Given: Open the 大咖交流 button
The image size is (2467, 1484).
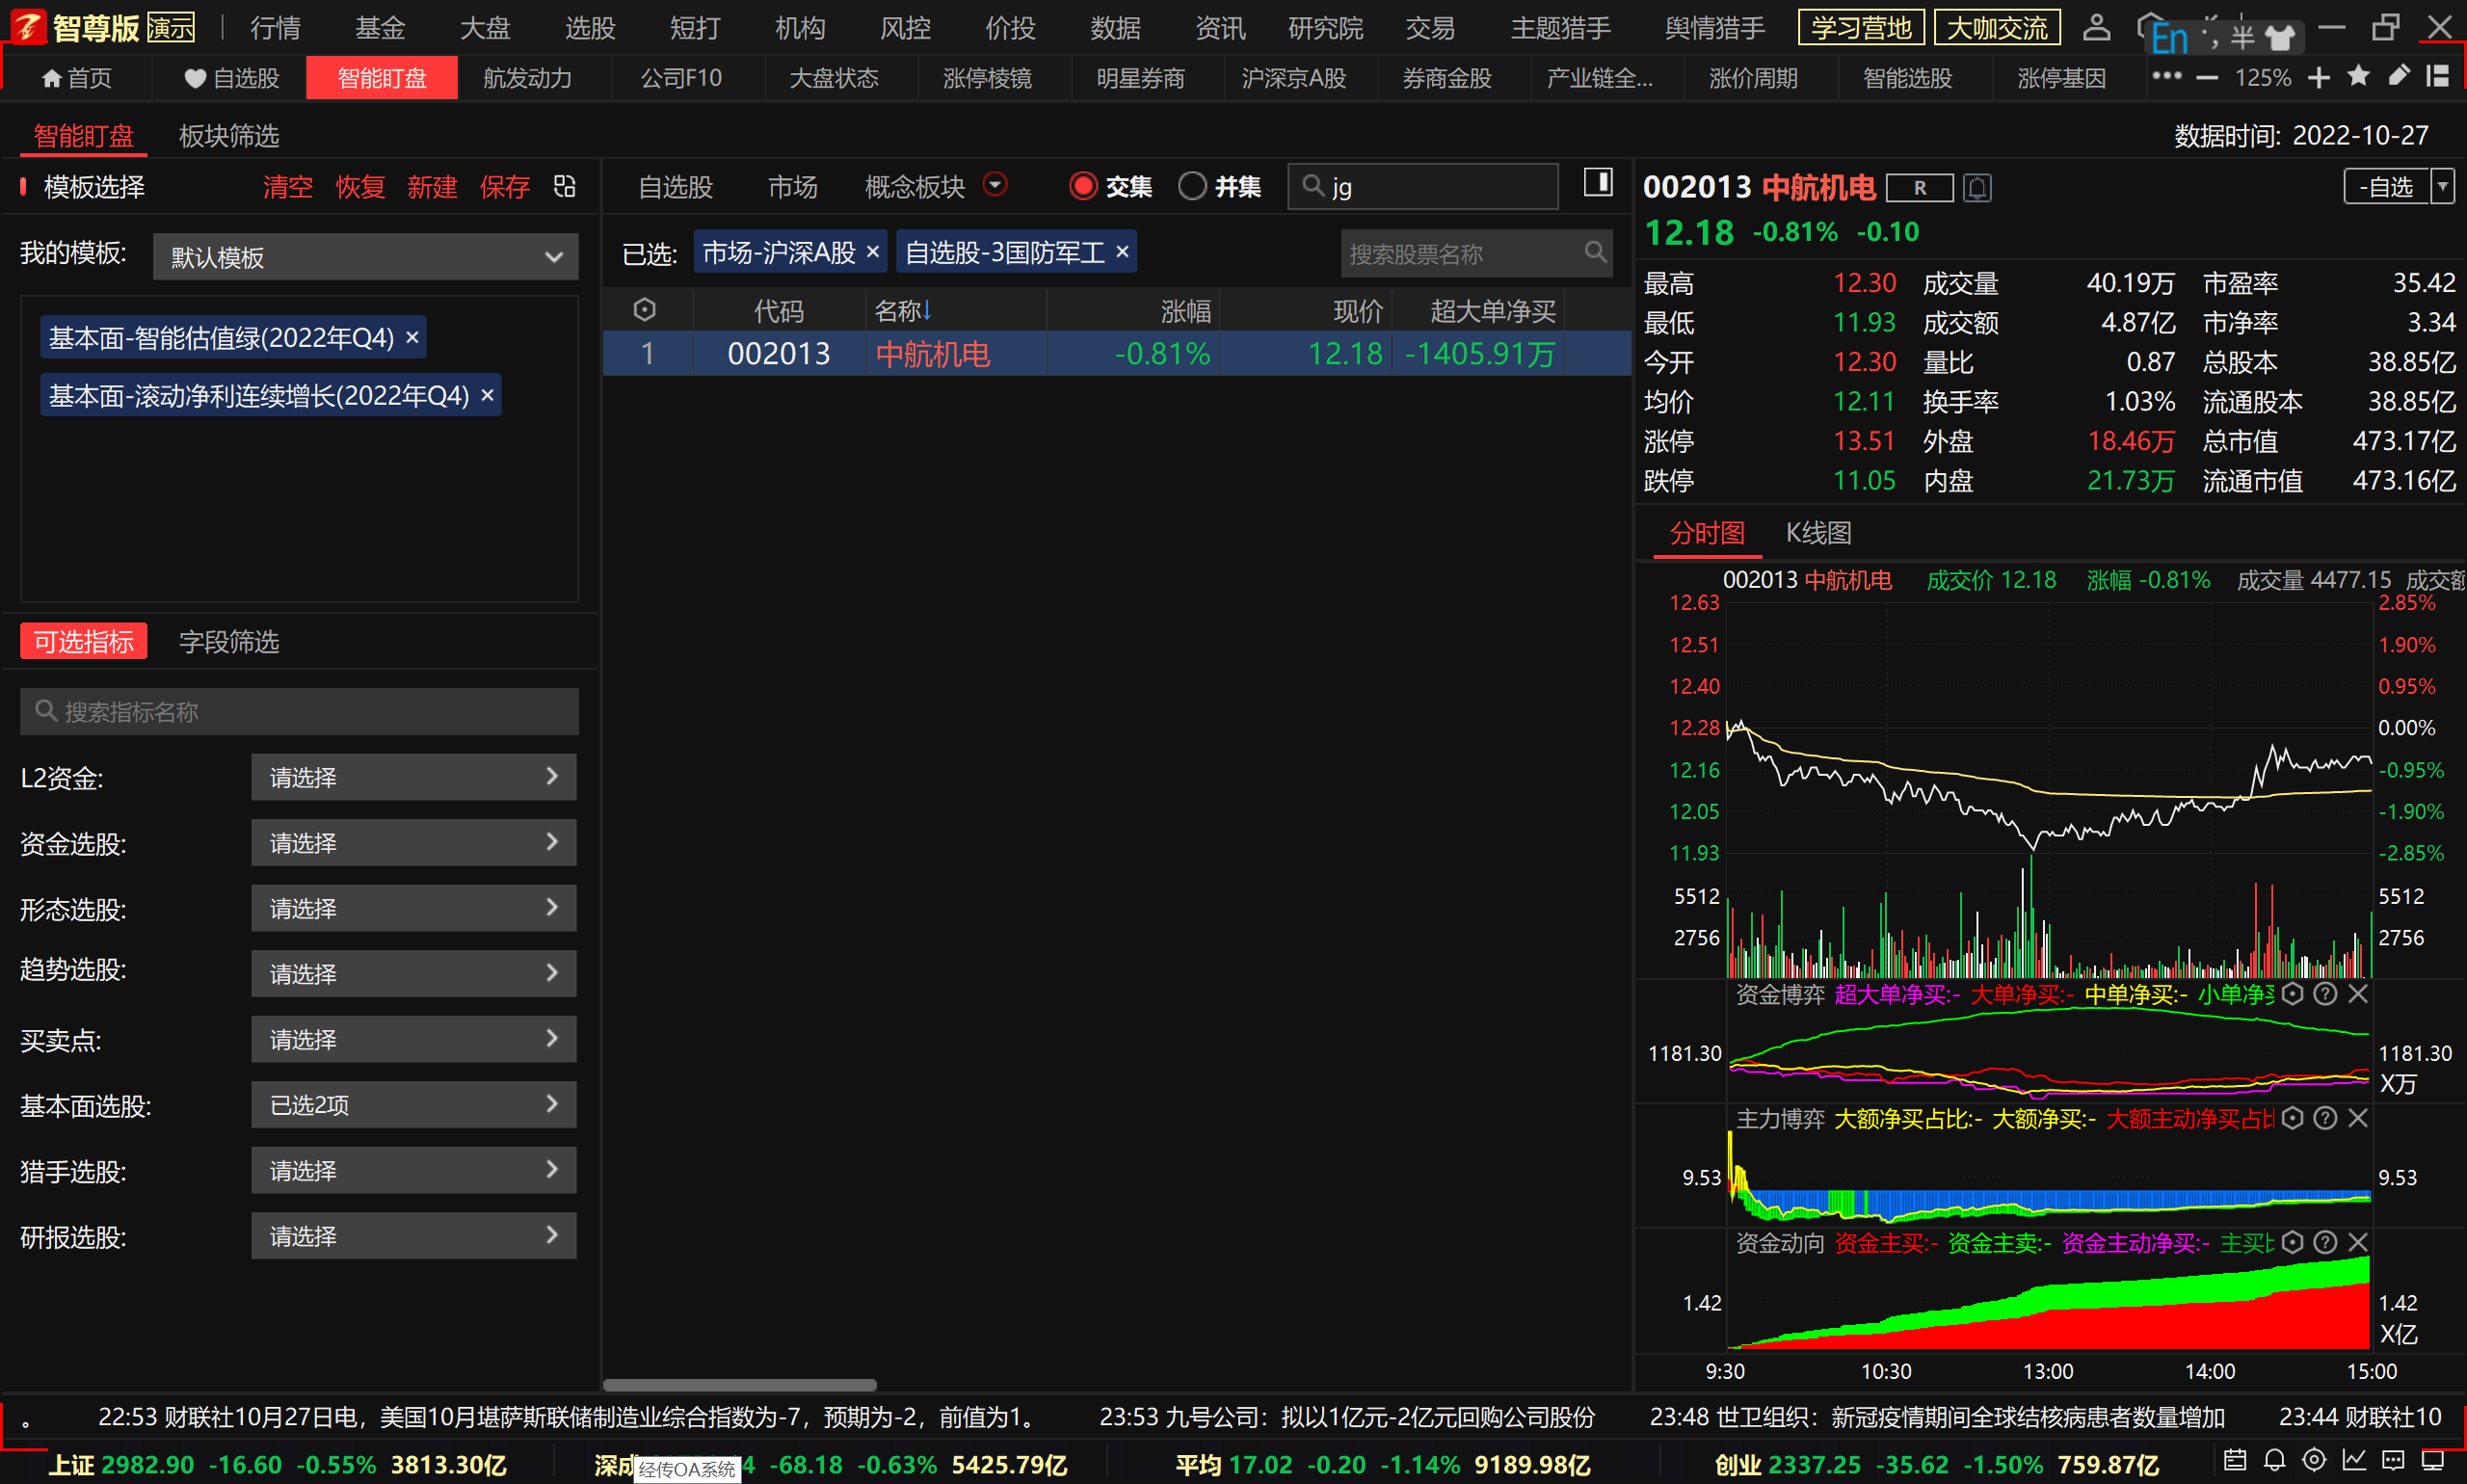Looking at the screenshot, I should click(x=1997, y=28).
